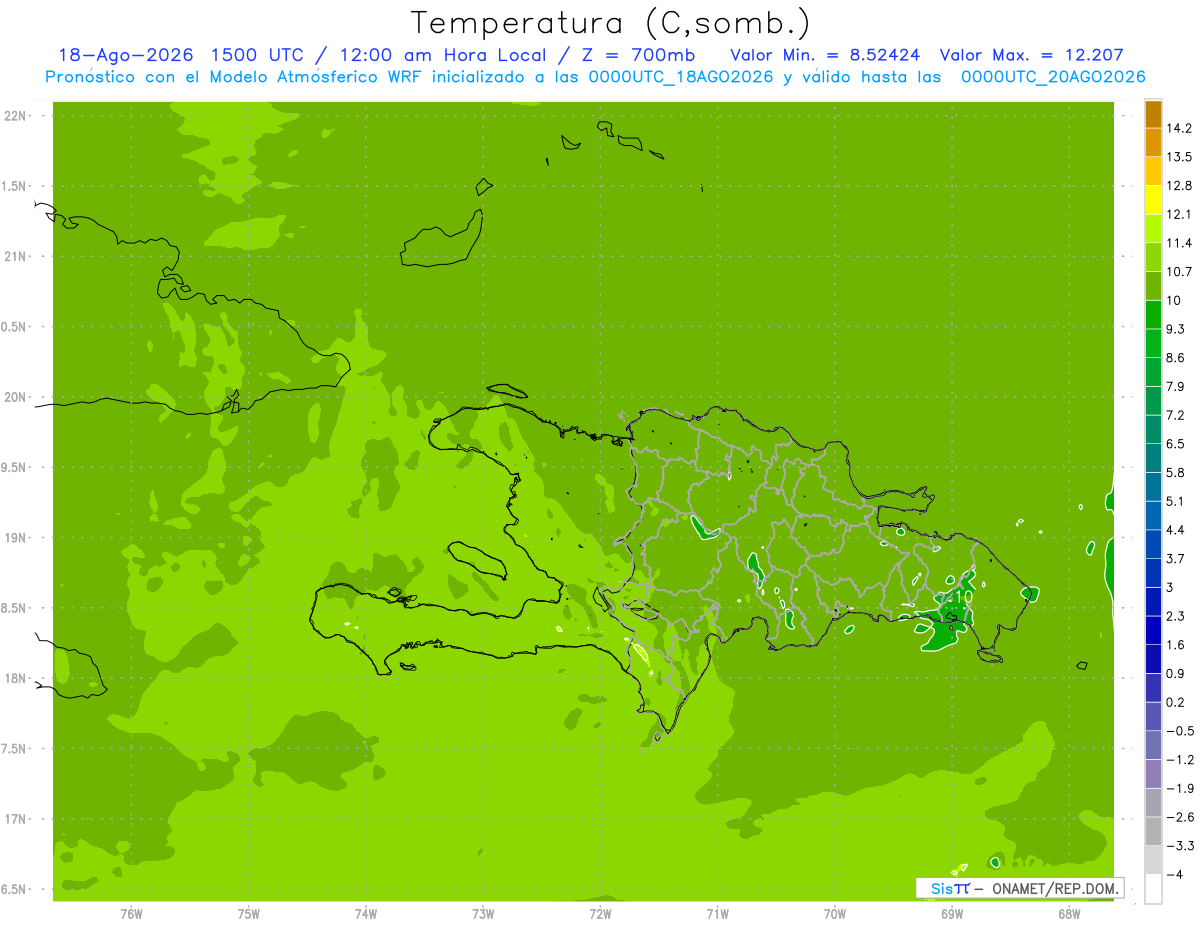The height and width of the screenshot is (927, 1200).
Task: Click the "71W" longitude axis label
Action: pyautogui.click(x=717, y=914)
